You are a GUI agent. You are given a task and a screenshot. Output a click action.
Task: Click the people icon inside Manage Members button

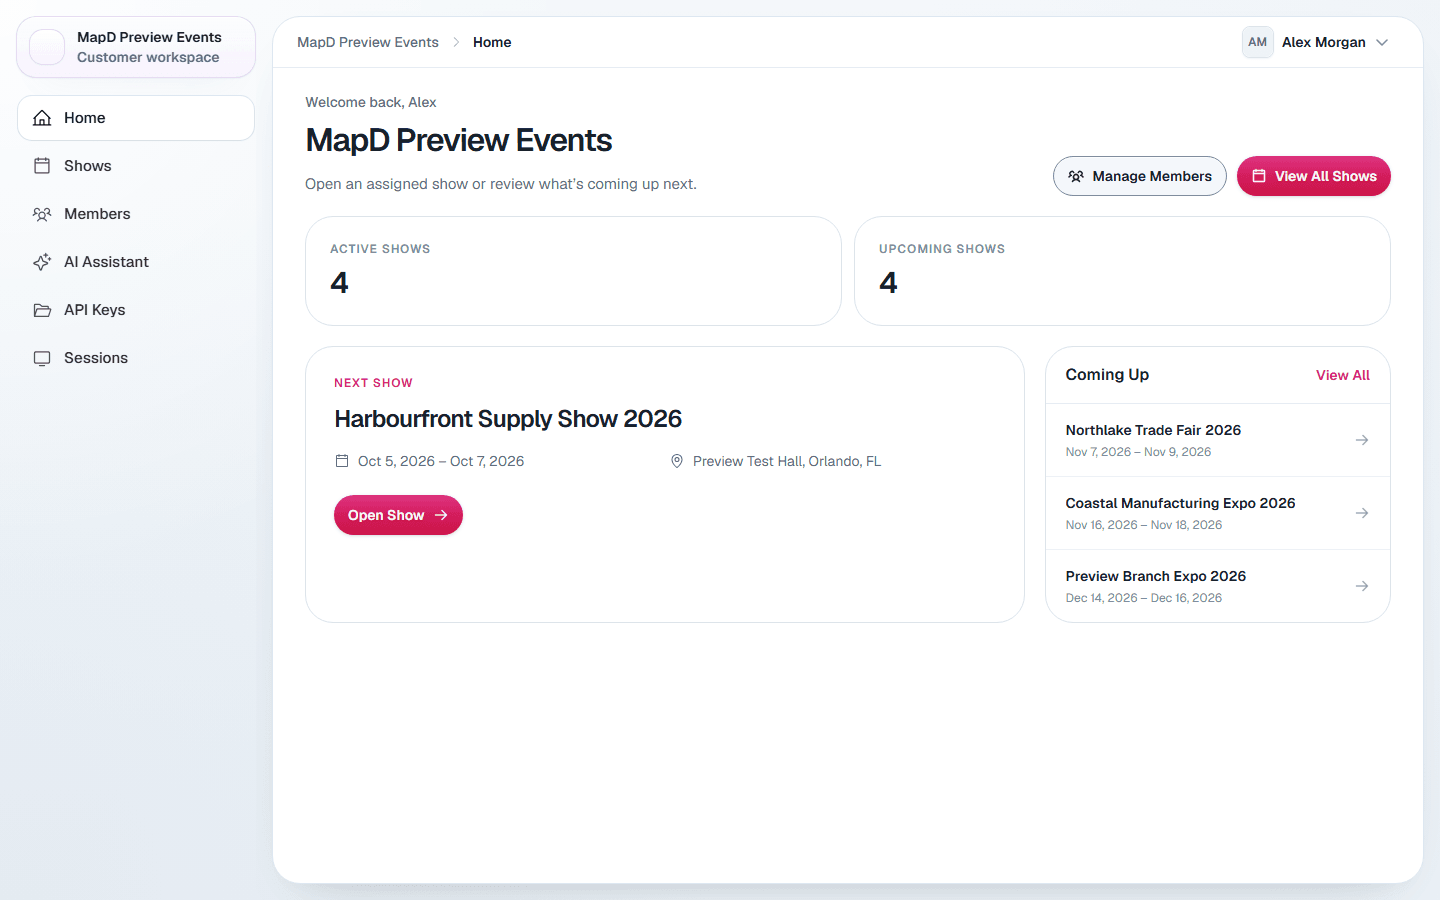point(1076,176)
